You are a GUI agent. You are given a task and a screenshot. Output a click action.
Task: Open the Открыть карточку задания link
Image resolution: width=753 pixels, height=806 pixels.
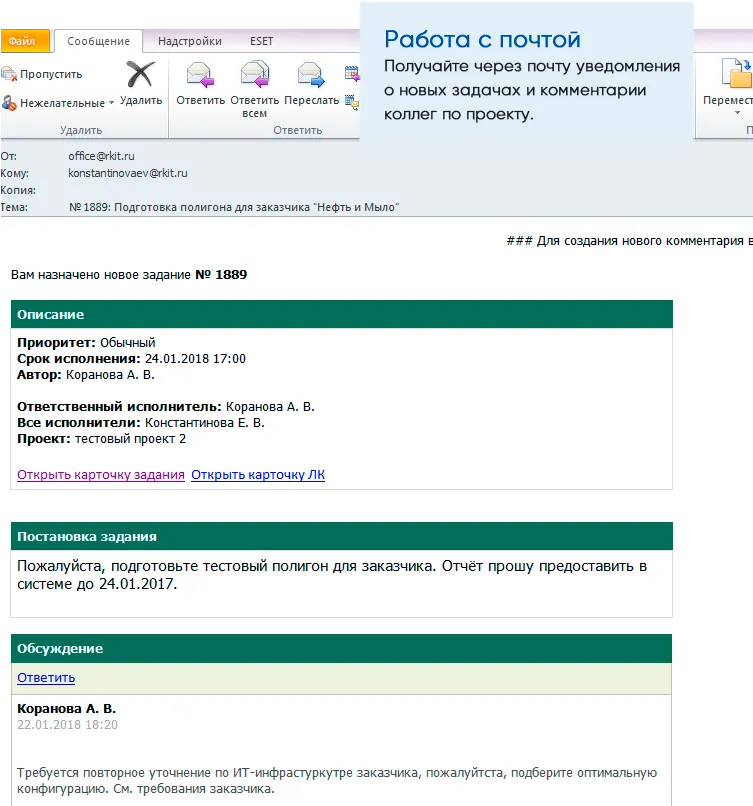[100, 475]
